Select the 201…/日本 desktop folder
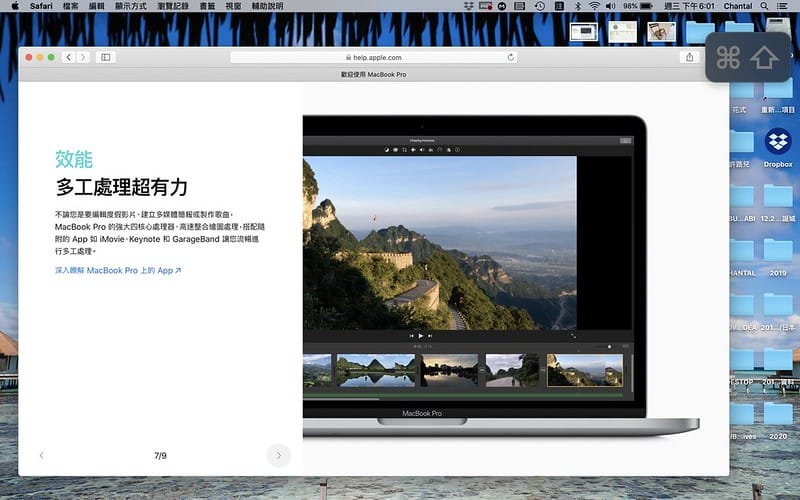 pos(778,311)
